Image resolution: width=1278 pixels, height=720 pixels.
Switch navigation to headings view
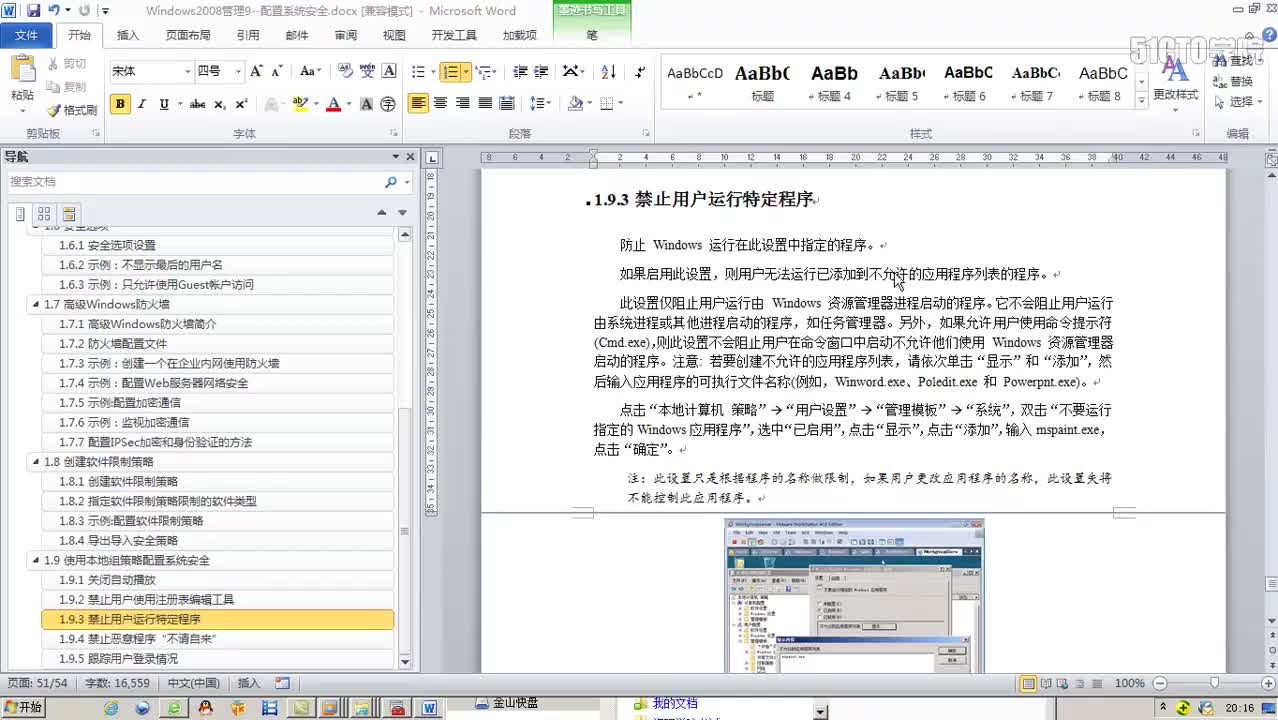pos(20,214)
